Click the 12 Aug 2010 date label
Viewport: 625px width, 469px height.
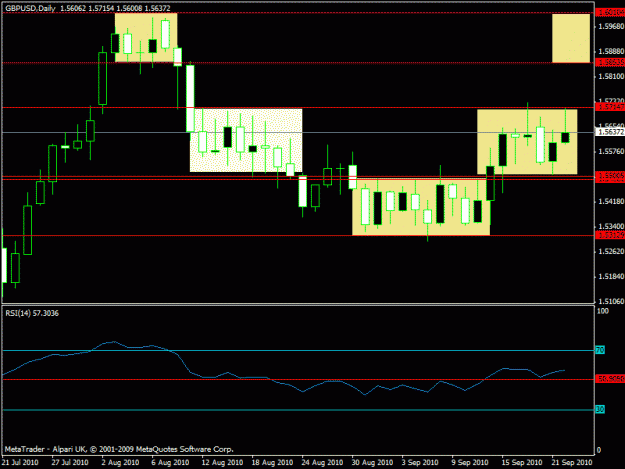(x=222, y=462)
